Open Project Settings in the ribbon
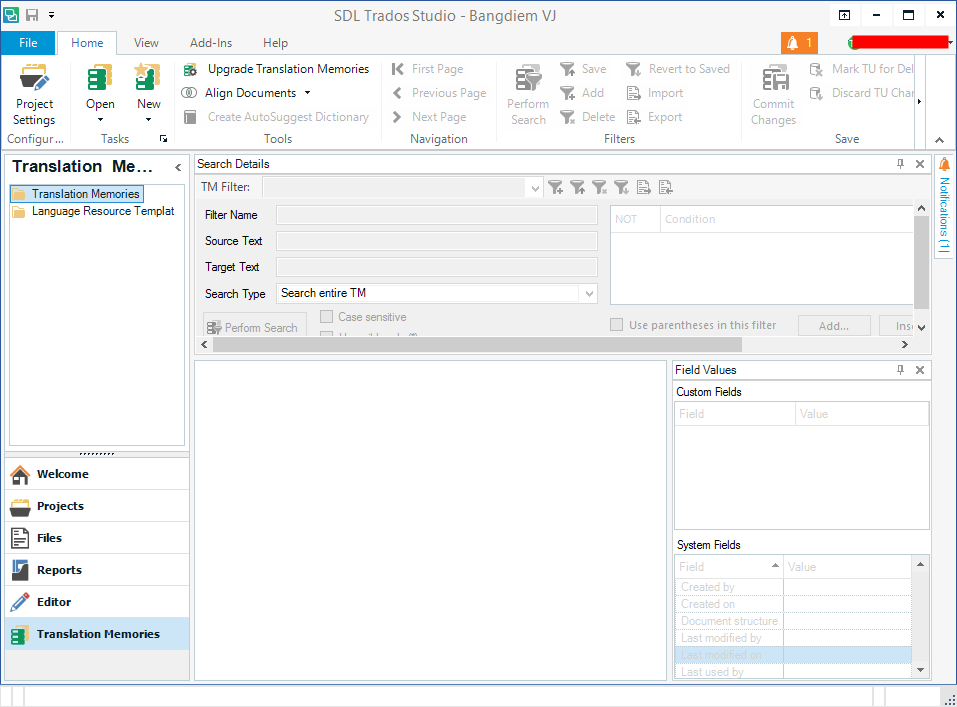 pos(34,95)
